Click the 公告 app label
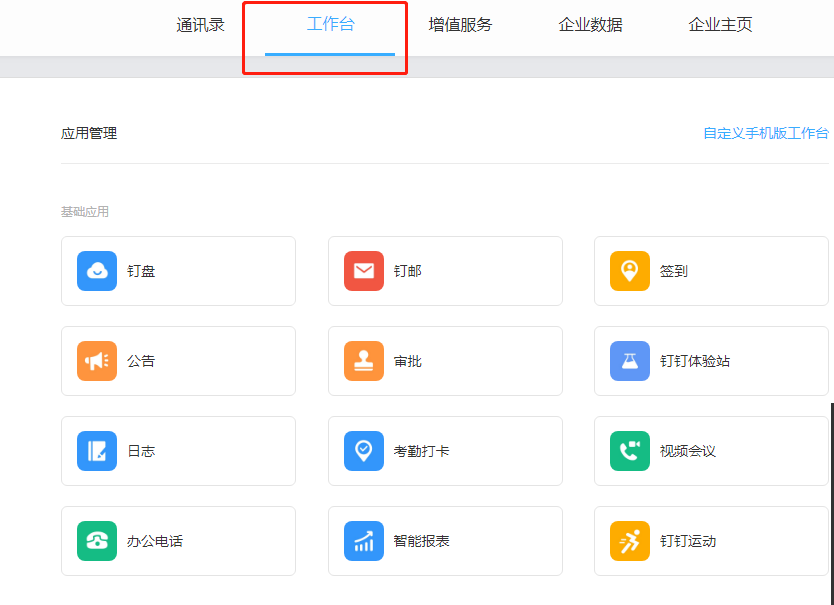Image resolution: width=834 pixels, height=605 pixels. point(141,361)
